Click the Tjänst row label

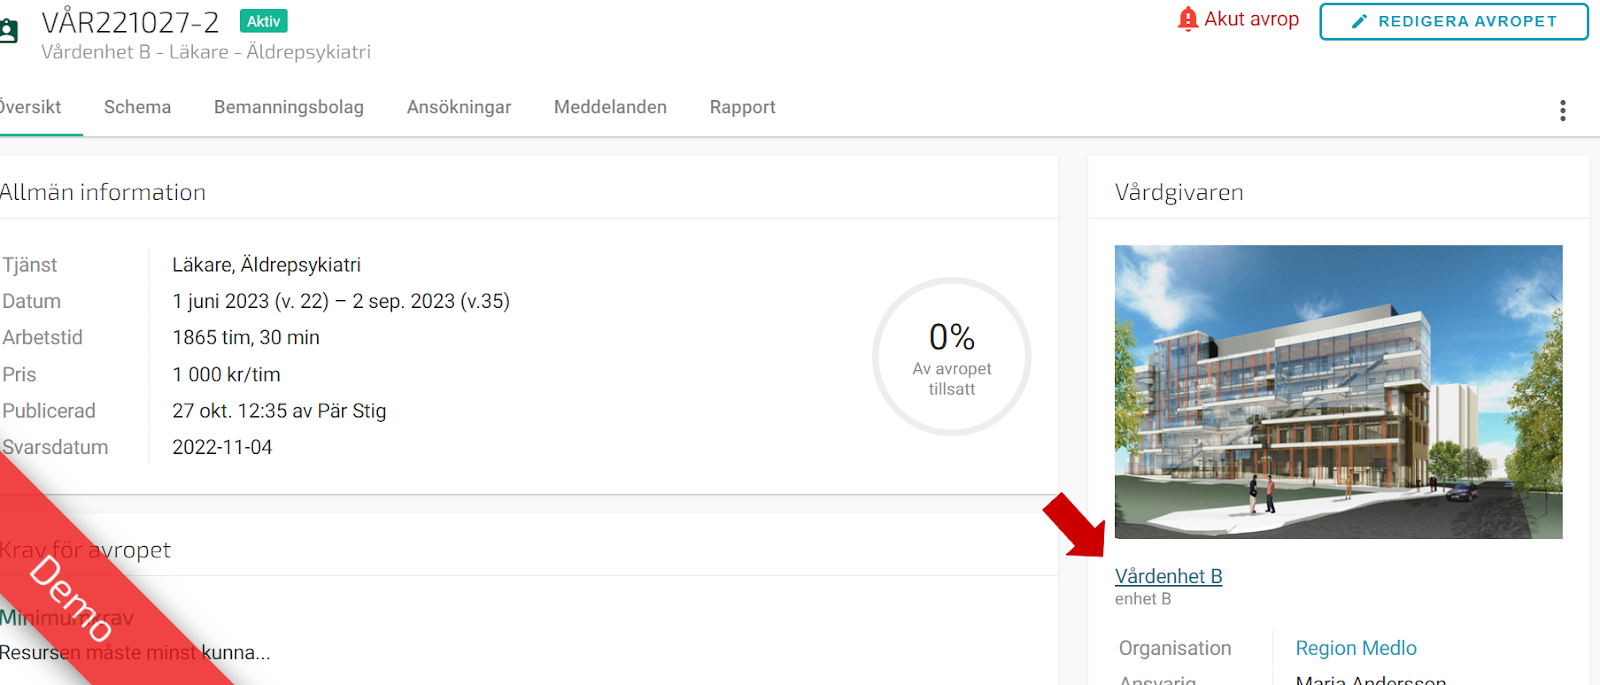click(30, 265)
